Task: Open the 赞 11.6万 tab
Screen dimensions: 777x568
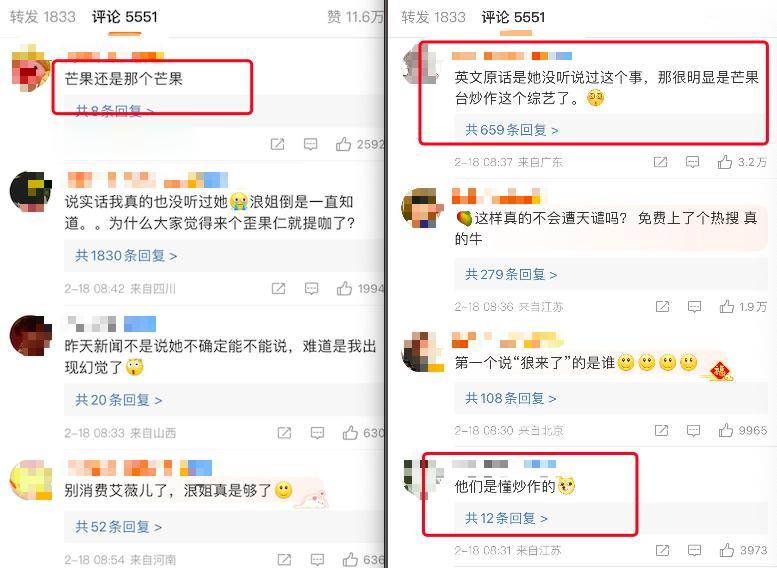Action: [x=355, y=17]
